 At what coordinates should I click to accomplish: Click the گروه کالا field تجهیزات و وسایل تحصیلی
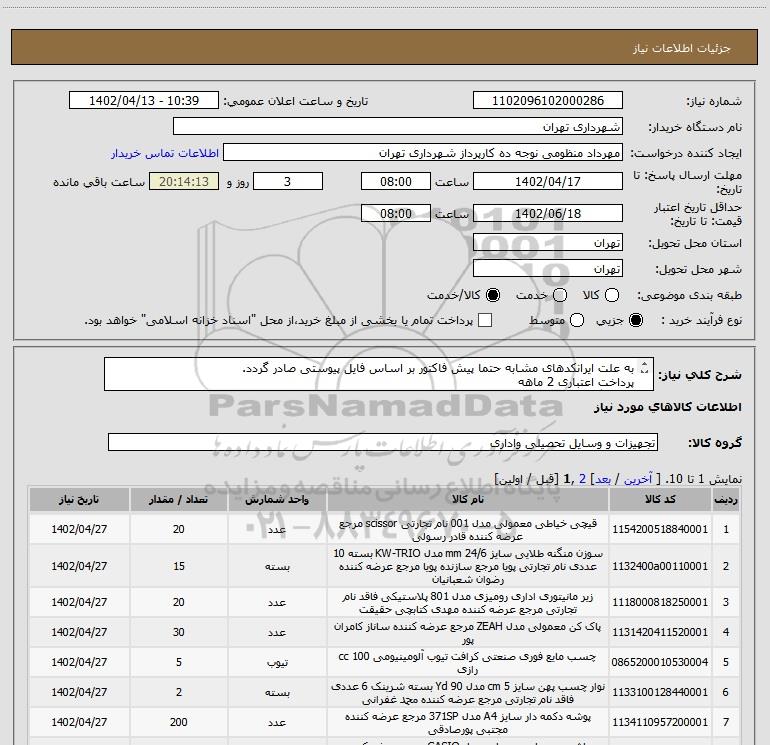click(383, 442)
